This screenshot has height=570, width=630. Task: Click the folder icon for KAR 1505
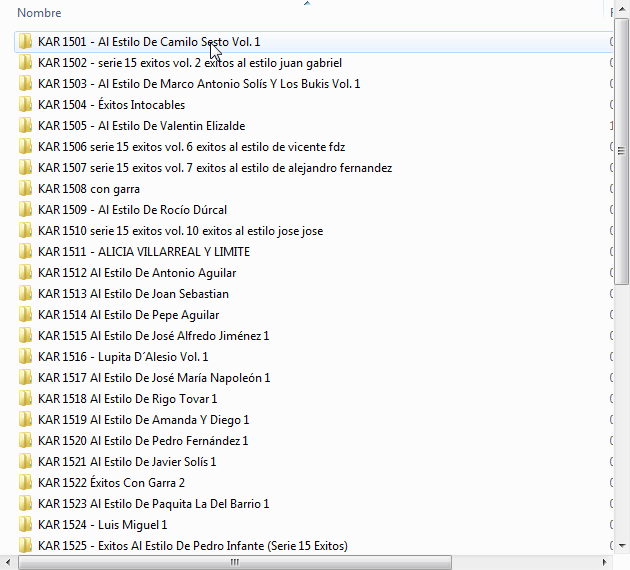coord(25,125)
